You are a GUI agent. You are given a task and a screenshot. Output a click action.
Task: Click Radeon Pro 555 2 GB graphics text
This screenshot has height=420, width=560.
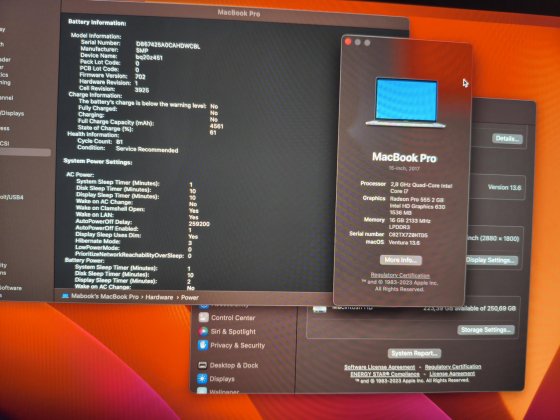coord(416,199)
